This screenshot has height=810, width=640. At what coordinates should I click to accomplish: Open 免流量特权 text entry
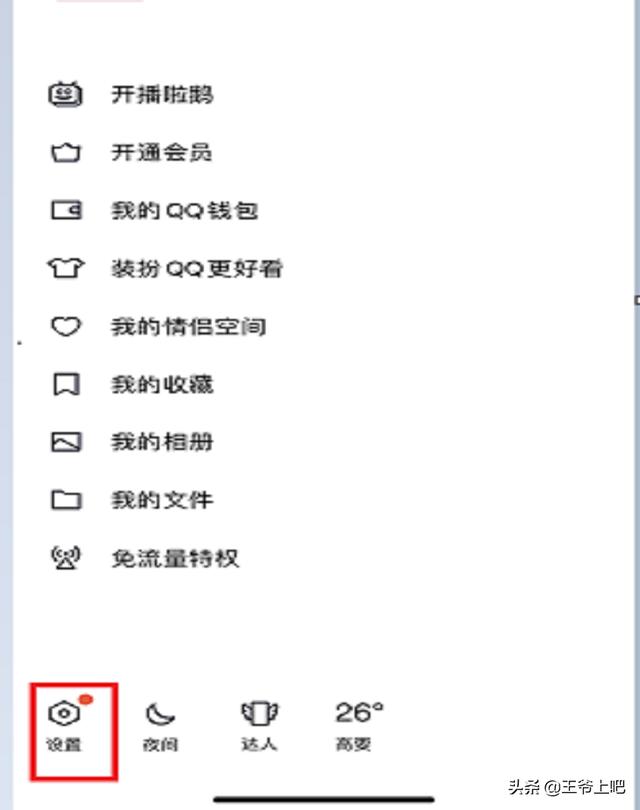click(175, 558)
